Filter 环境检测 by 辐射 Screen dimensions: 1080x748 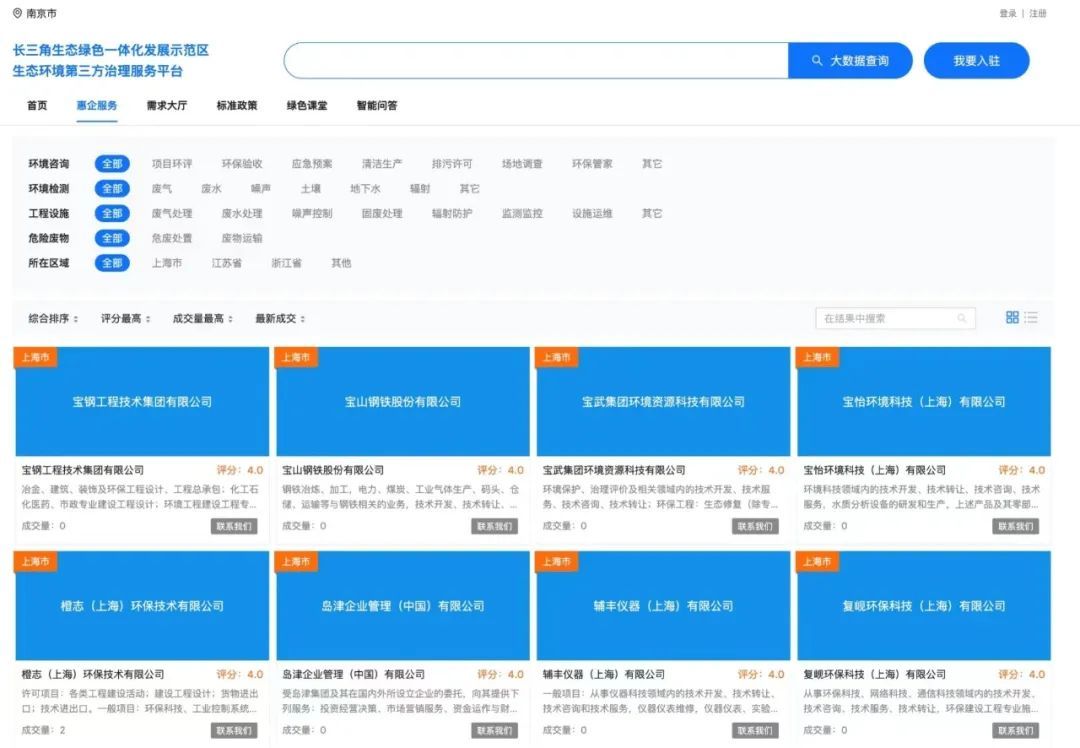pyautogui.click(x=420, y=189)
